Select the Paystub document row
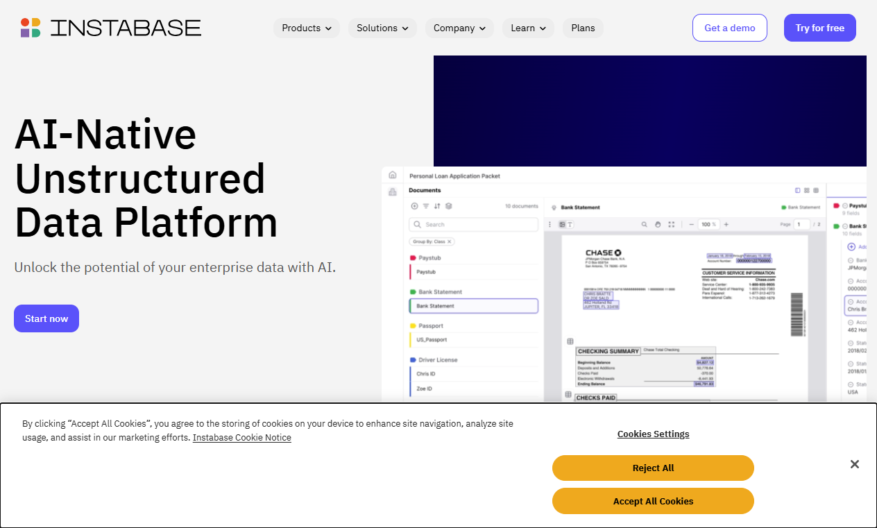This screenshot has height=528, width=877. click(x=474, y=272)
